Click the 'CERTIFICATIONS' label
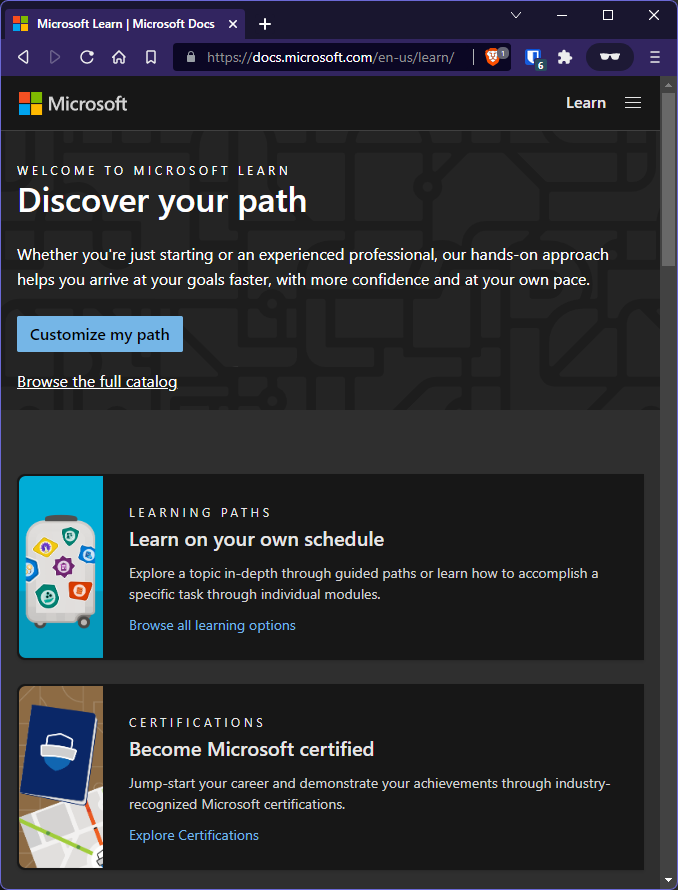The image size is (678, 890). [196, 723]
